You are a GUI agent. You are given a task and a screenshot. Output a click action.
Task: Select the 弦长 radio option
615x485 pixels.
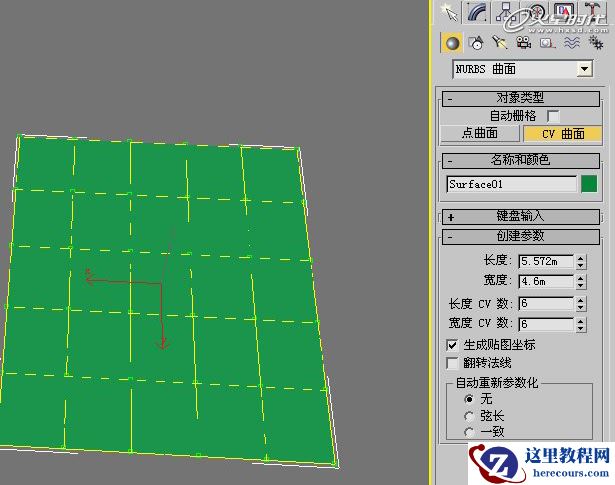tap(469, 416)
